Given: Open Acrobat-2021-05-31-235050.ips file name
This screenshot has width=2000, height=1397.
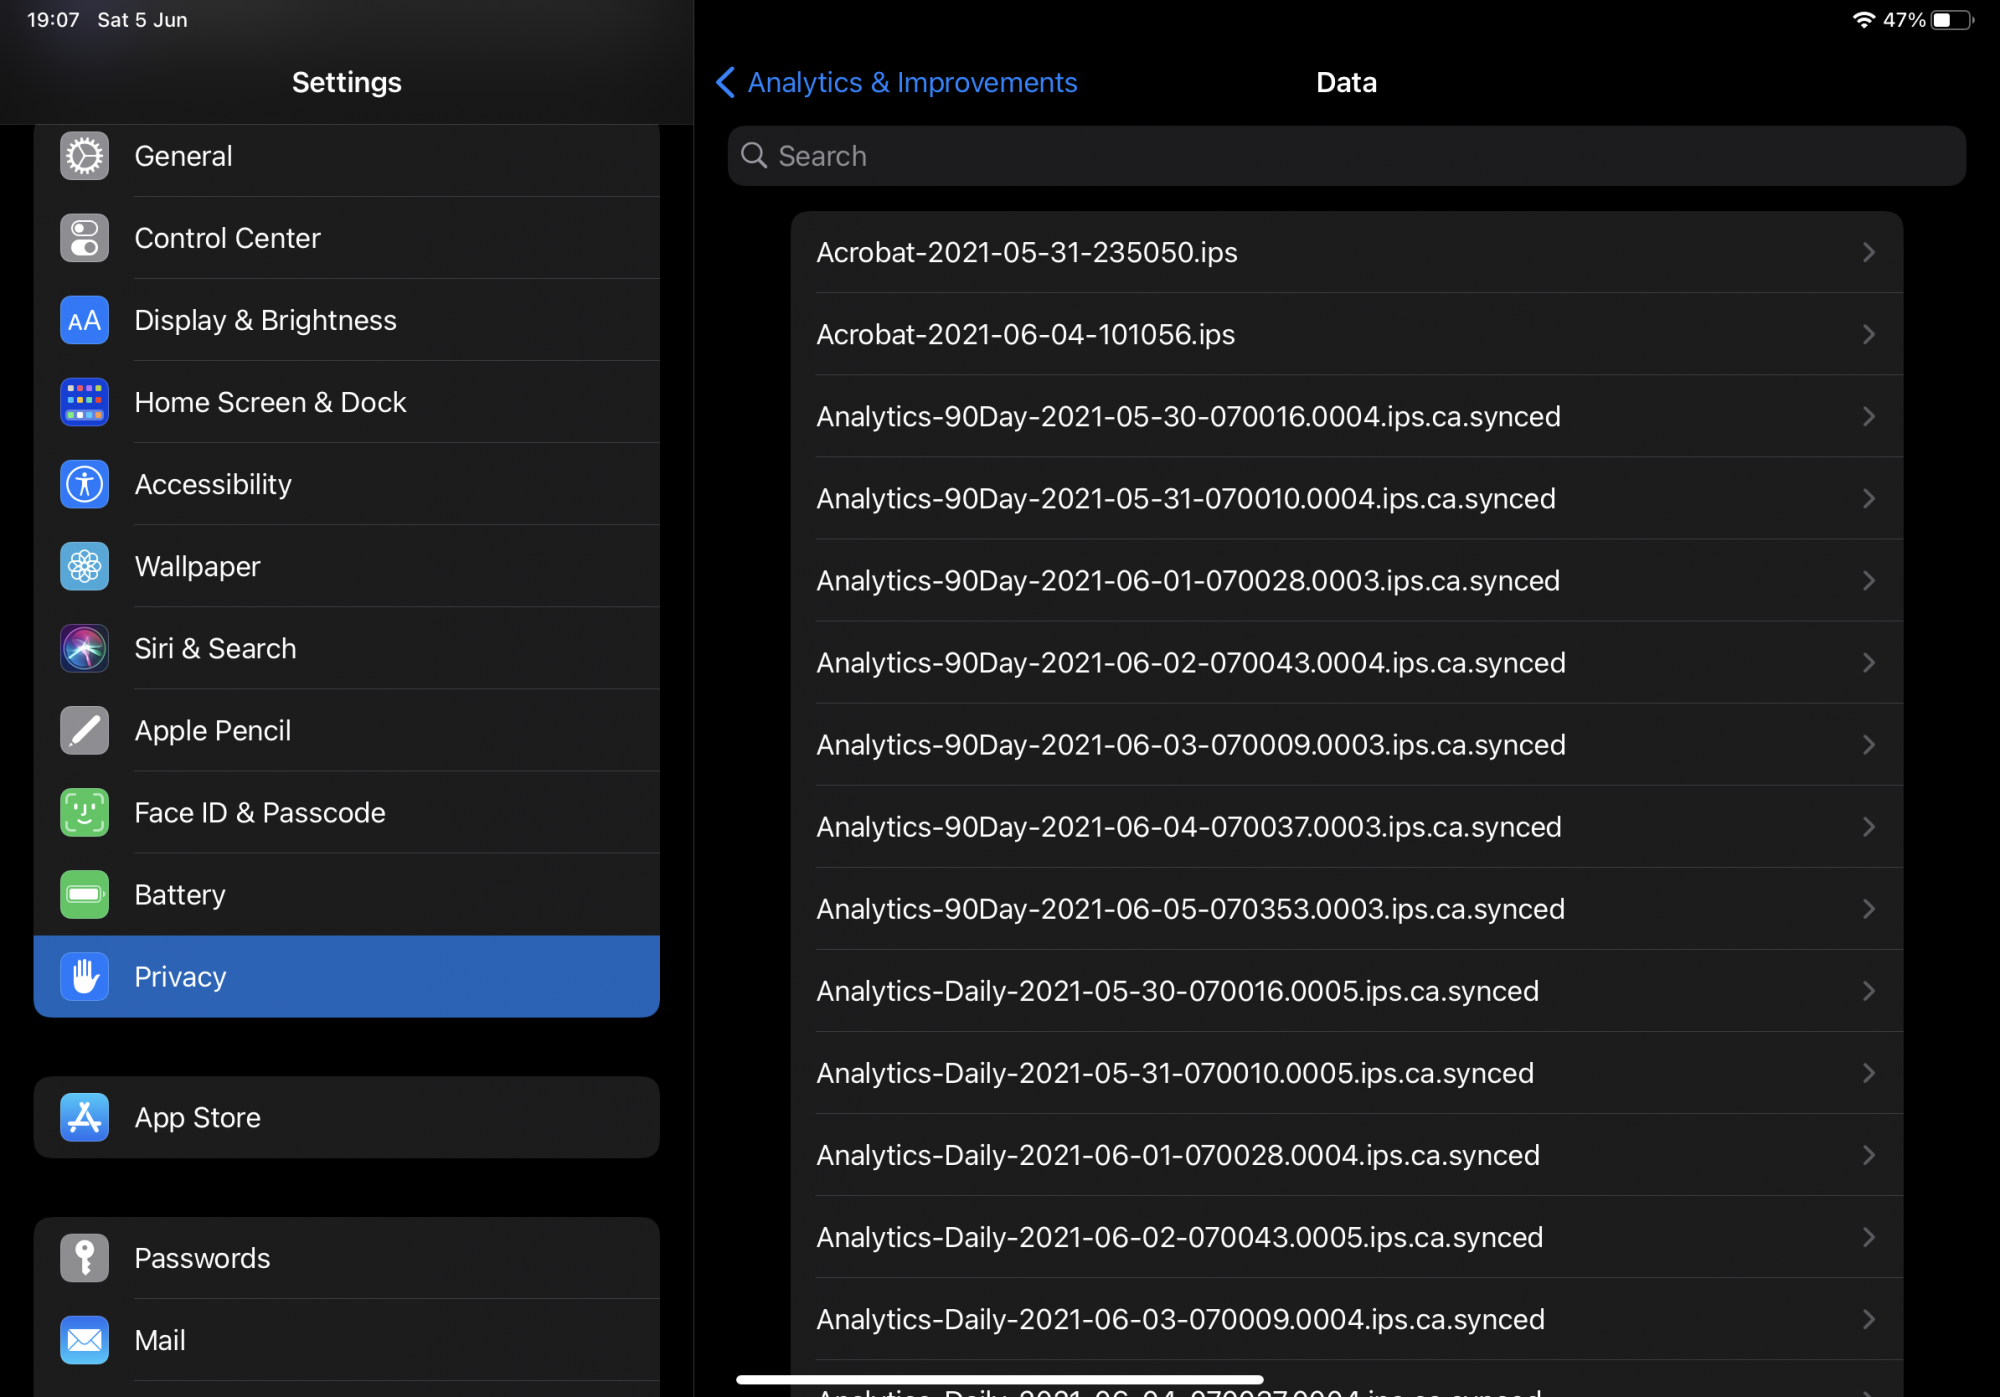Looking at the screenshot, I should (x=1027, y=252).
